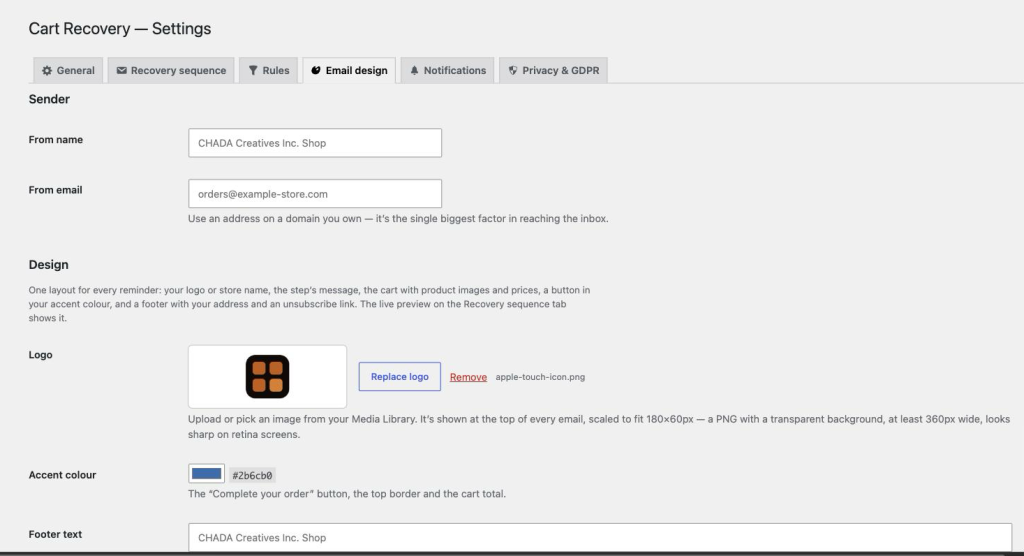Open the General tab

click(68, 71)
